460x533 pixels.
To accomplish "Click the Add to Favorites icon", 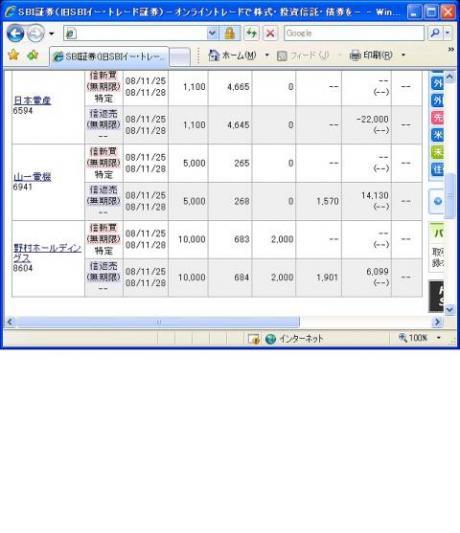I will click(33, 55).
